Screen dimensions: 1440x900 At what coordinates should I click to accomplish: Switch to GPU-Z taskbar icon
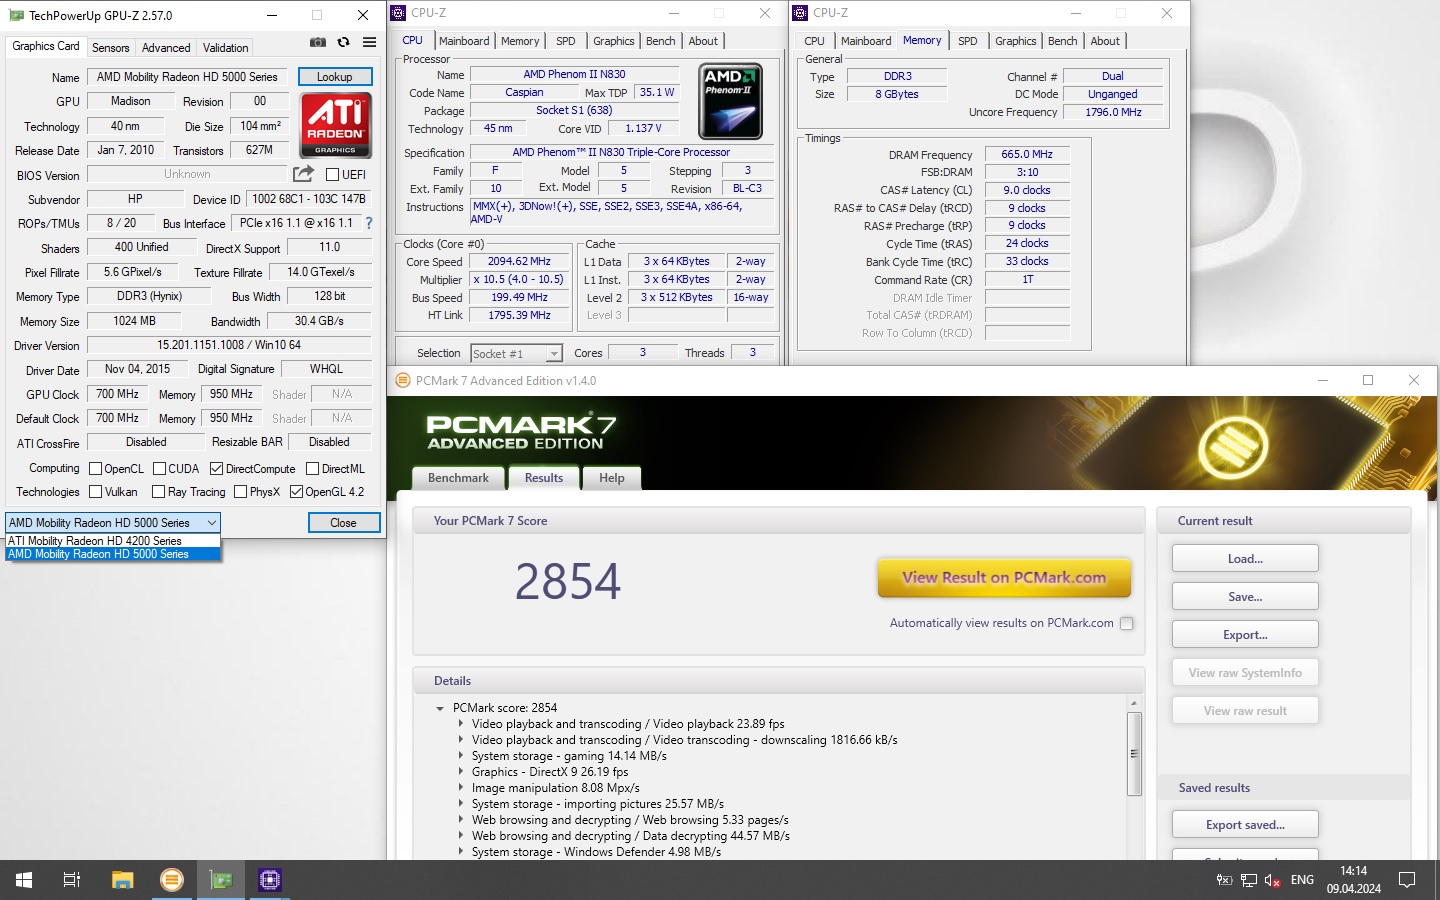[221, 880]
